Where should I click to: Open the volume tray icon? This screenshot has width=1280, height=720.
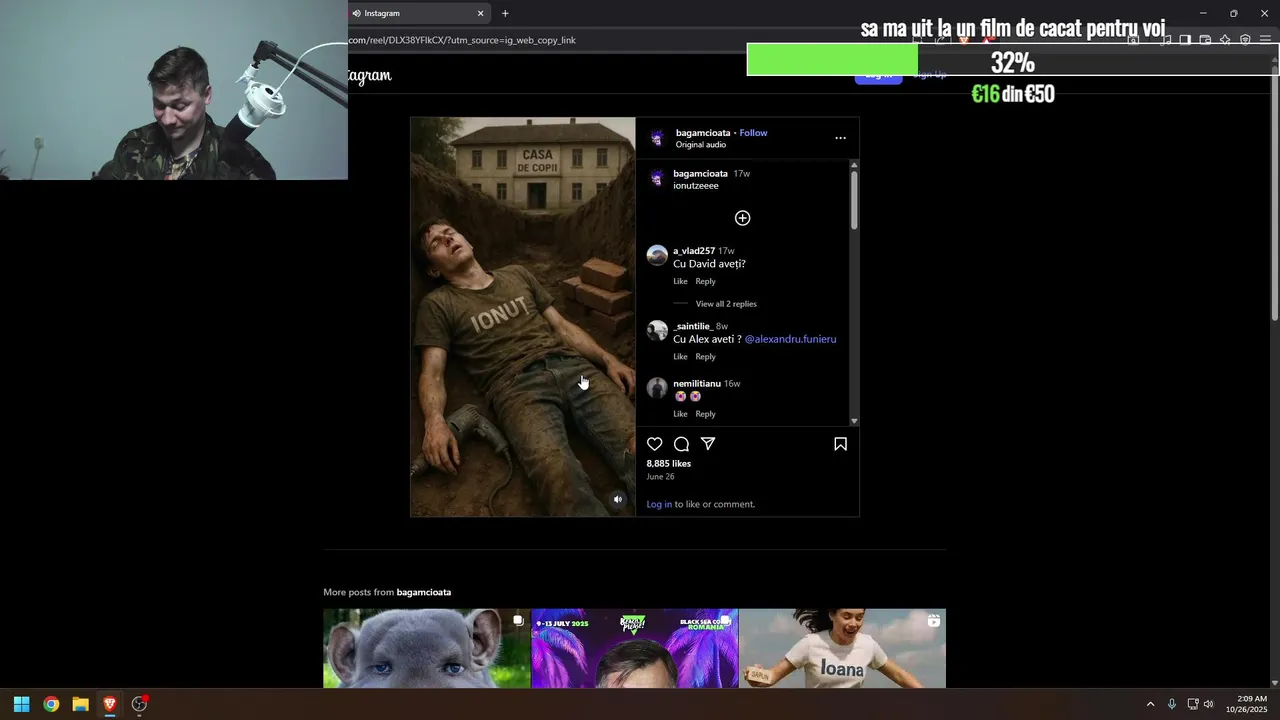tap(1208, 704)
